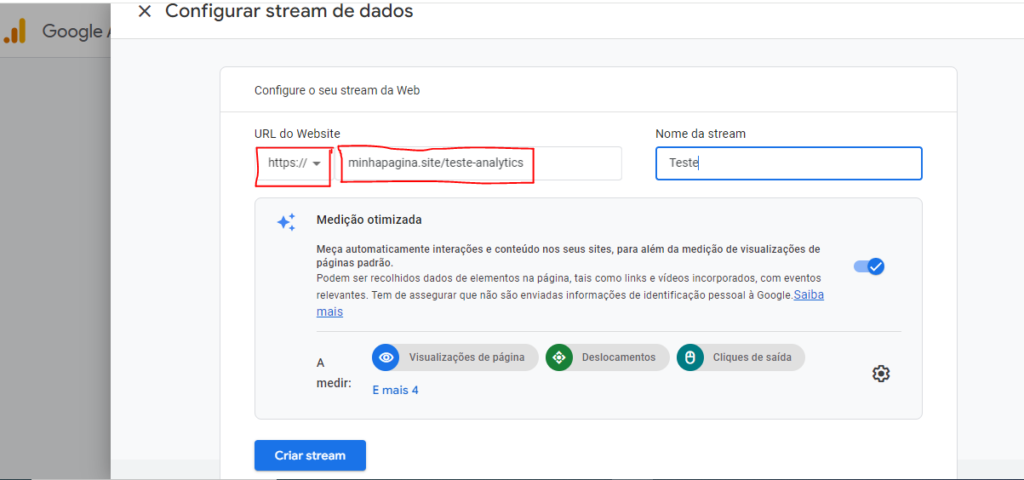Screen dimensions: 1024x480
Task: Expand the E mais 4 link
Action: pos(395,391)
